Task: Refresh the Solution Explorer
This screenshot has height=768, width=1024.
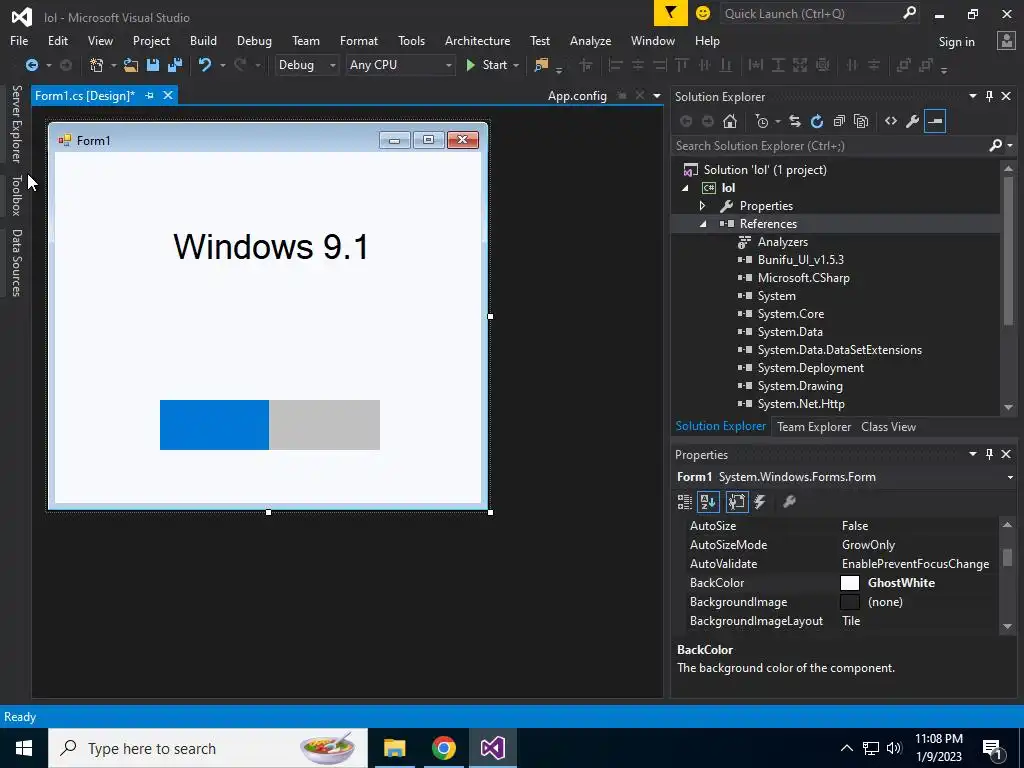Action: [817, 121]
